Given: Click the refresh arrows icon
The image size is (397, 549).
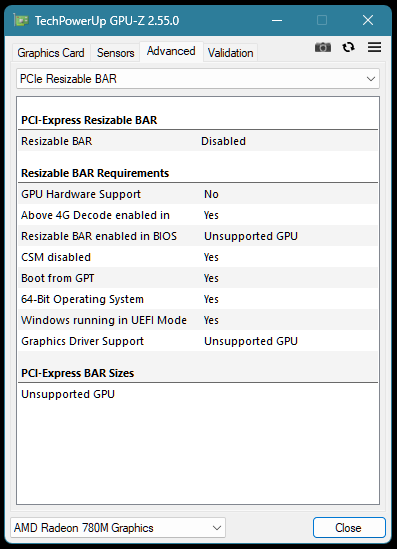Looking at the screenshot, I should 348,47.
